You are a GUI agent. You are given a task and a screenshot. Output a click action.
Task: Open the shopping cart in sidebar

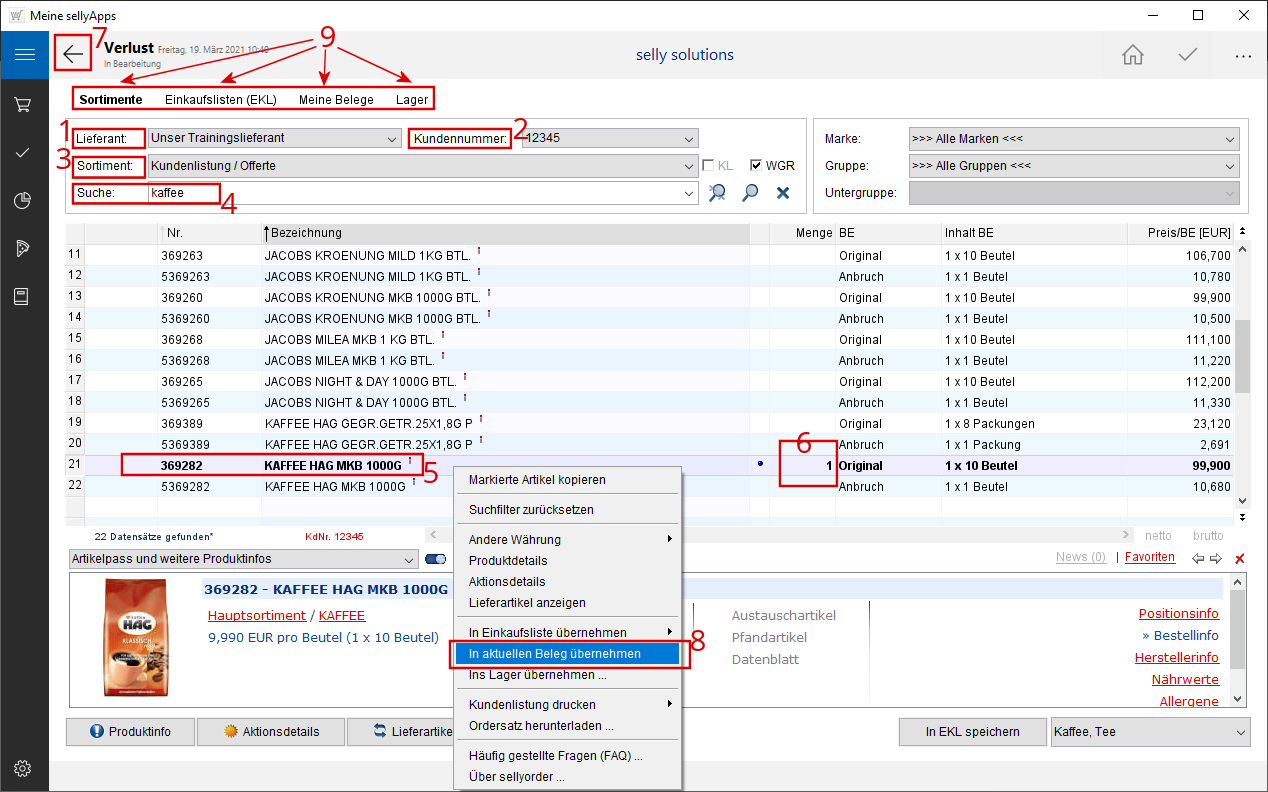pos(24,104)
